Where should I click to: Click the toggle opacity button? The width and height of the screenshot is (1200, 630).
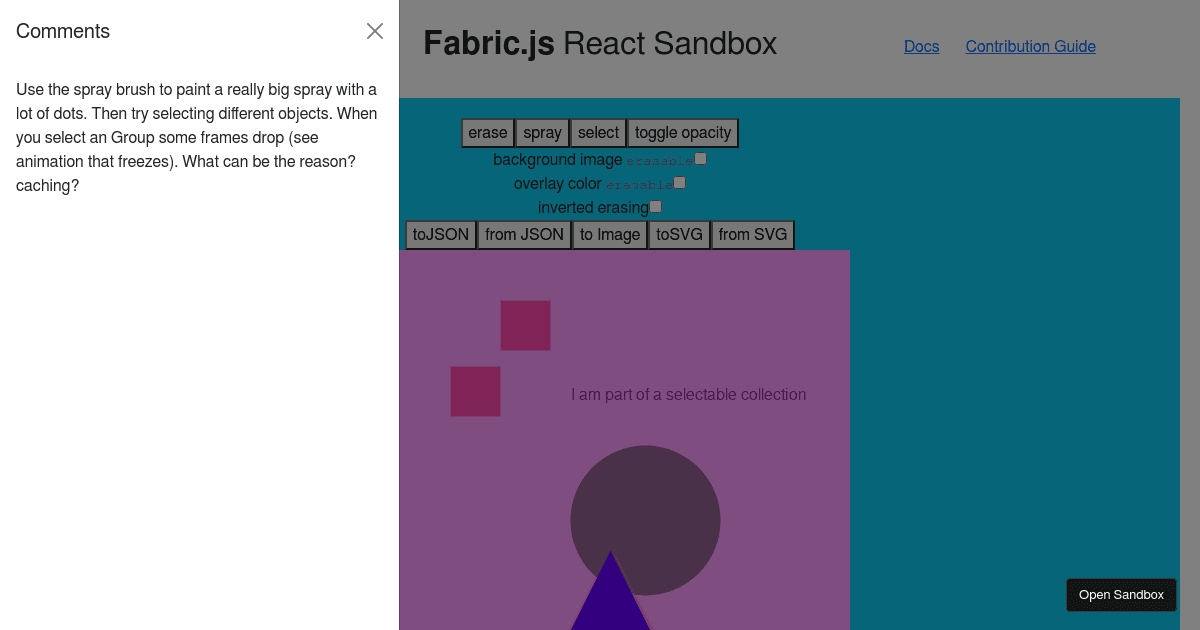[682, 132]
